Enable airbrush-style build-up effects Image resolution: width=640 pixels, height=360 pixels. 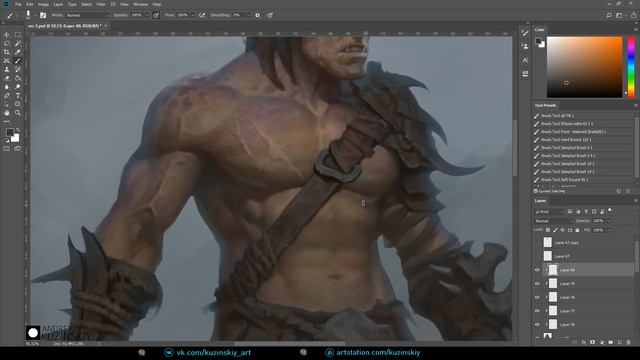coord(202,15)
